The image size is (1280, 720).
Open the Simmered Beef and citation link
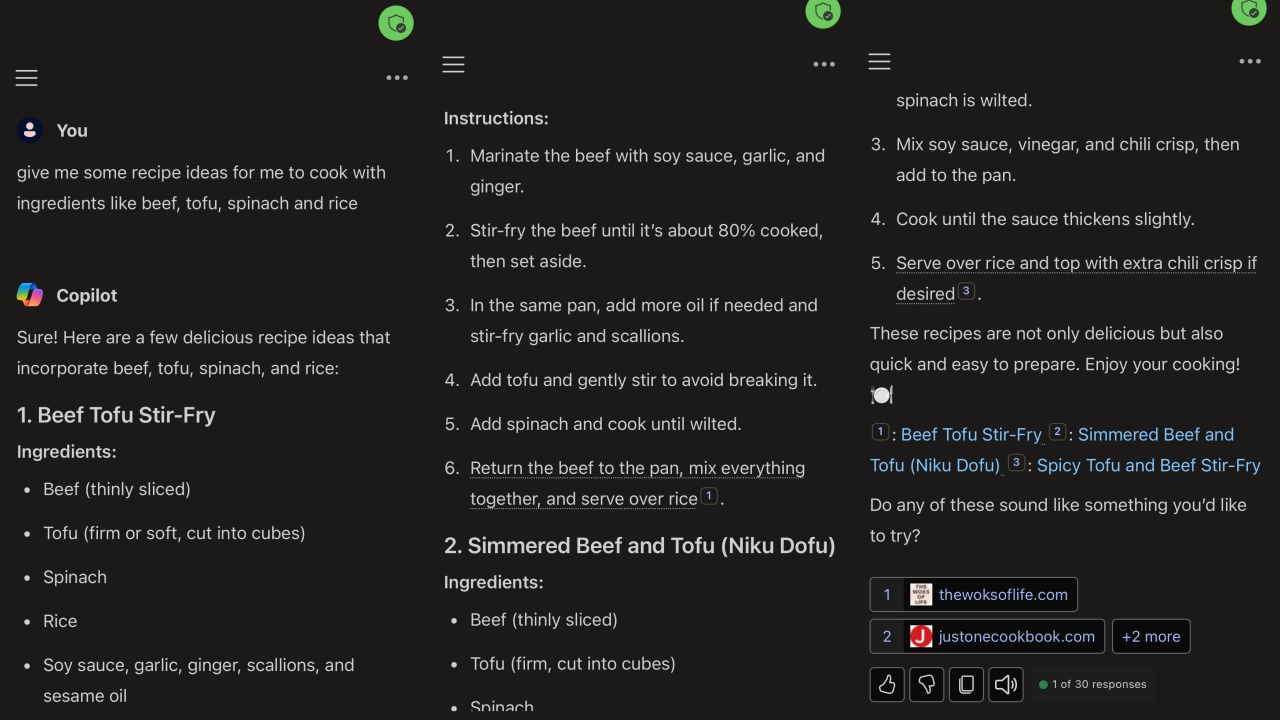point(1155,435)
